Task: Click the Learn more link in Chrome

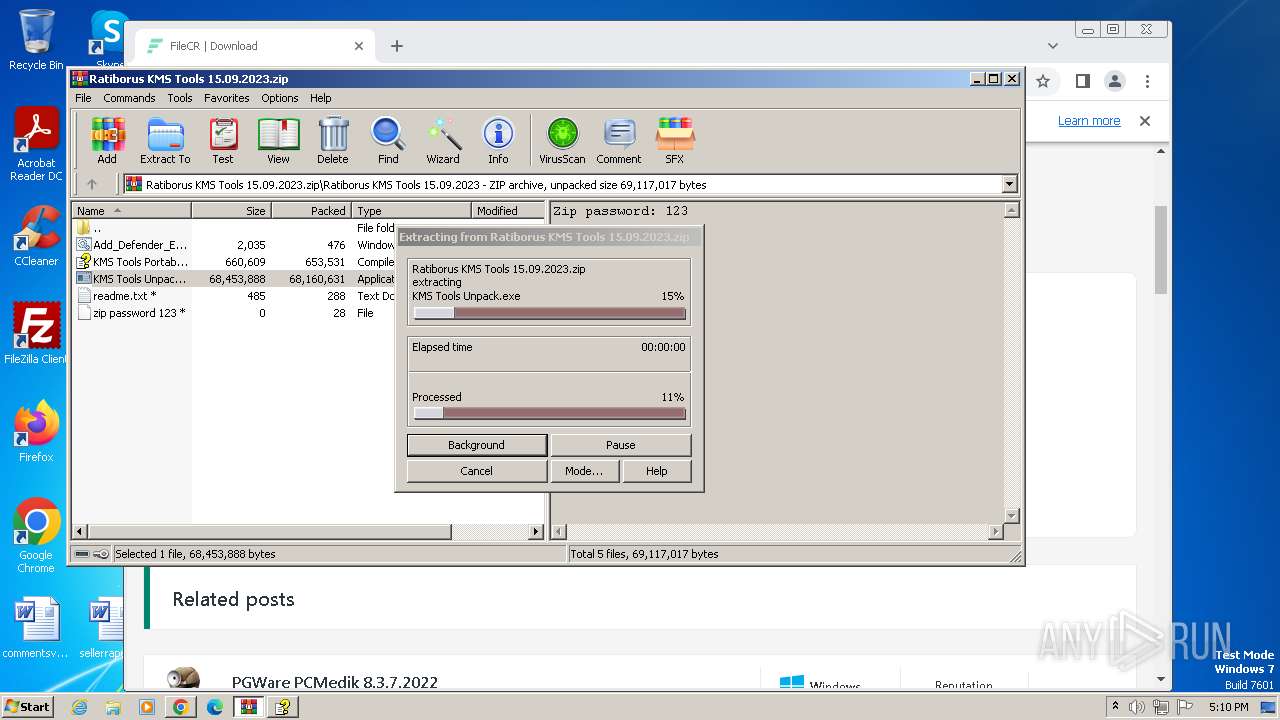Action: 1089,121
